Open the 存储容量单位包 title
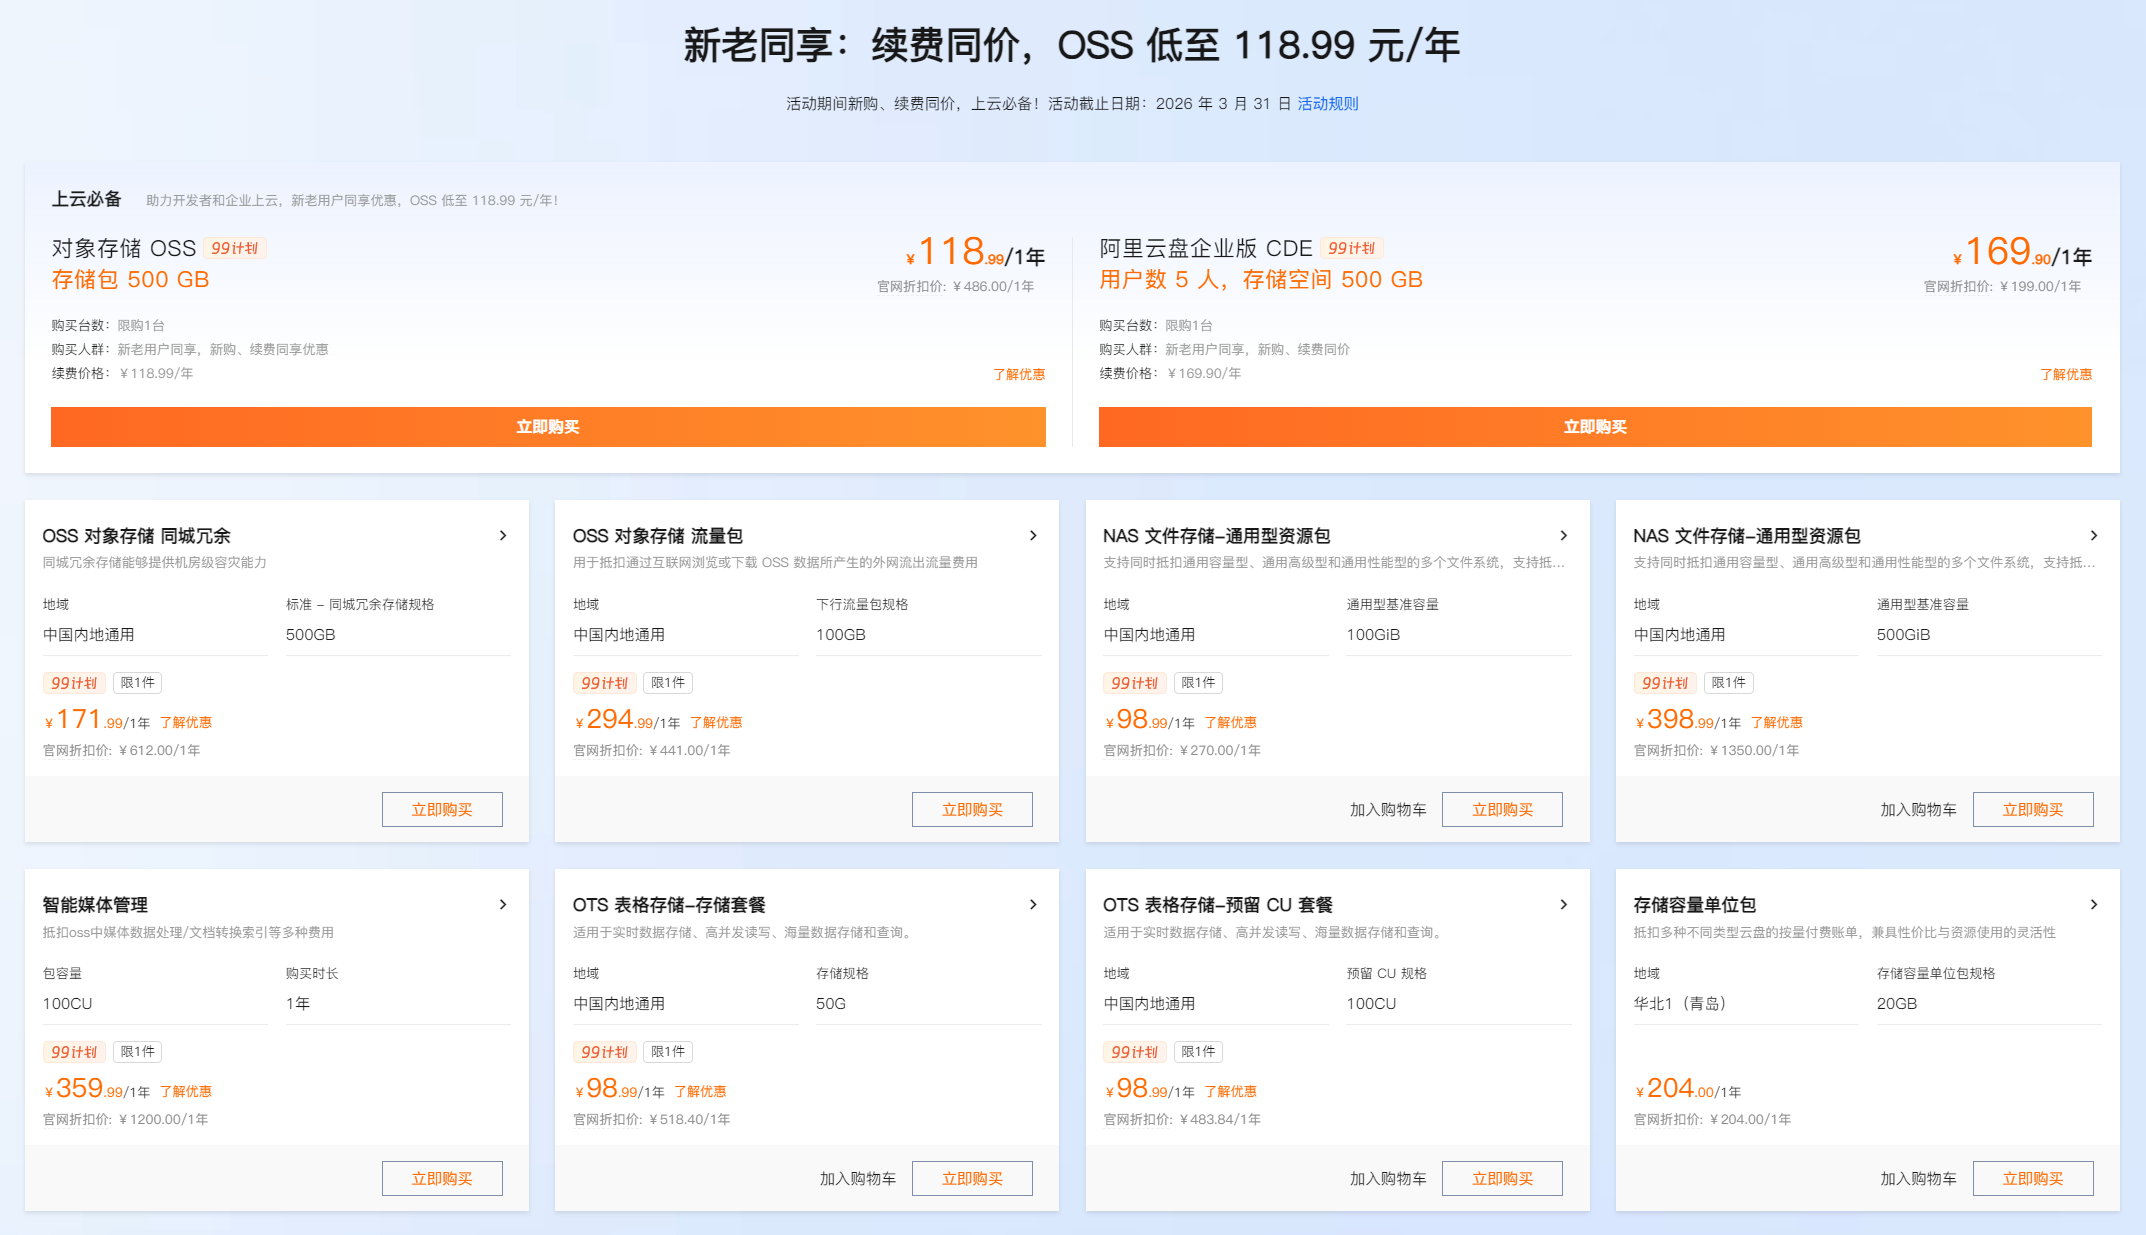Screen dimensions: 2146x1235 [1695, 905]
